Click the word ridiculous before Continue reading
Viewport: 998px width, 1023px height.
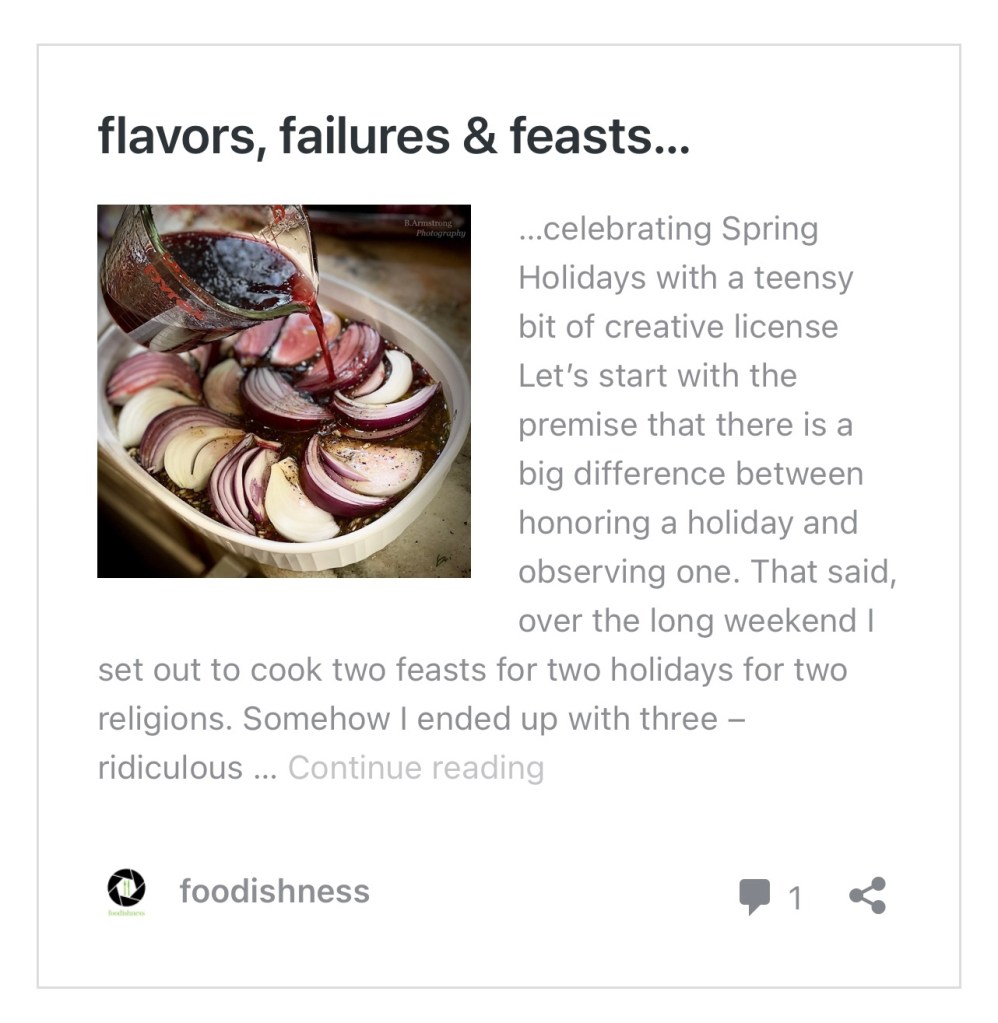click(170, 768)
